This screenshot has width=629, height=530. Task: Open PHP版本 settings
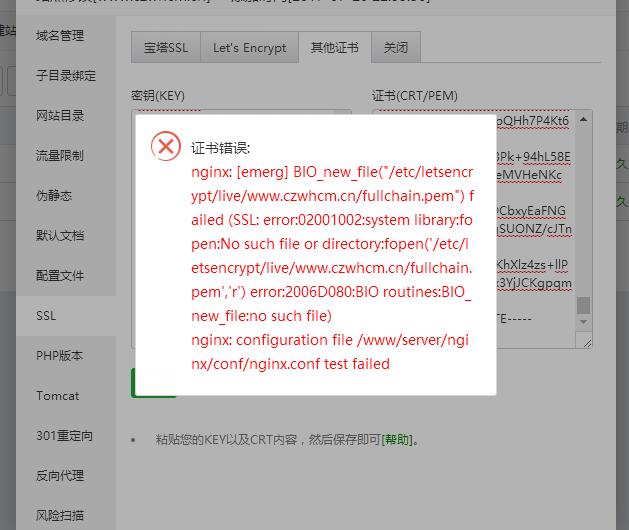coord(59,355)
